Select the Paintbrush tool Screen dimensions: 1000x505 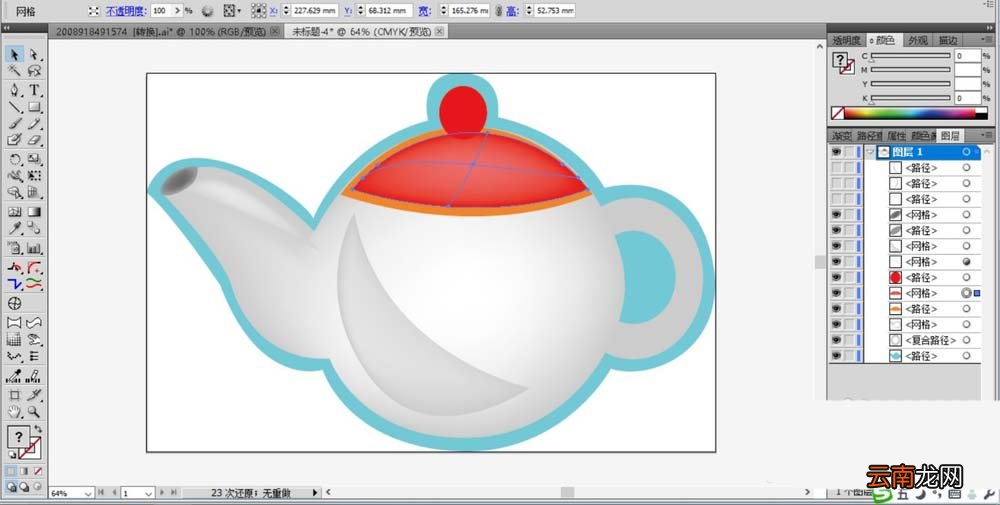click(x=14, y=123)
